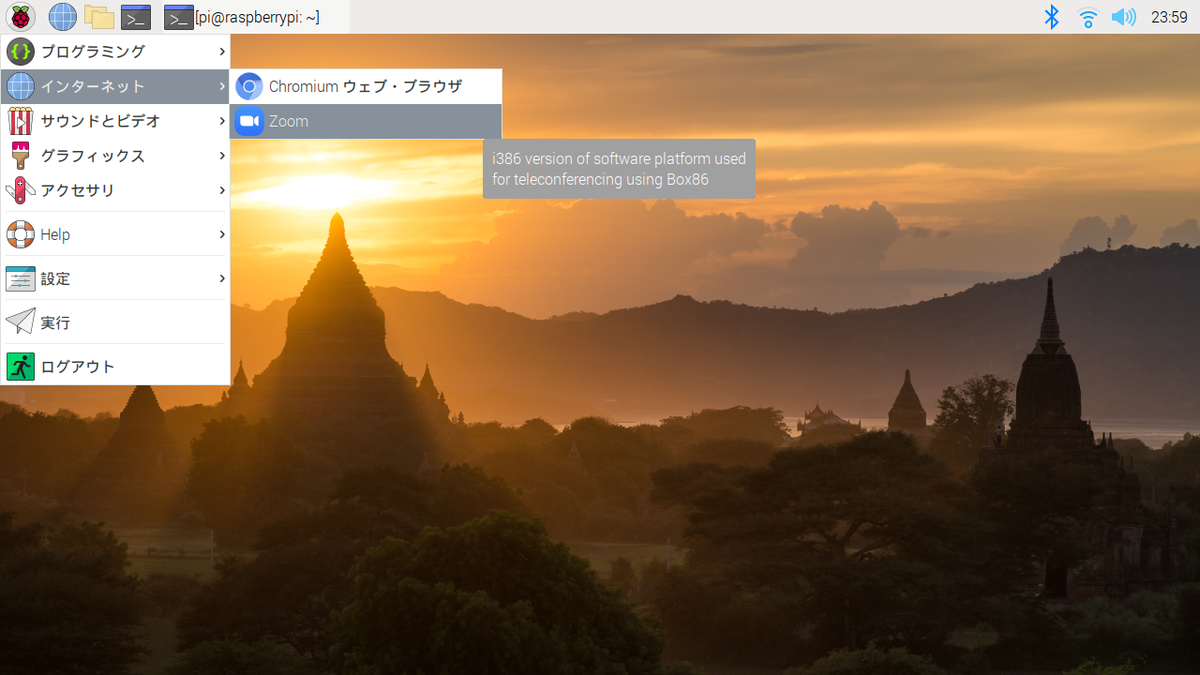
Task: Choose ログアウト from the main menu
Action: click(116, 366)
